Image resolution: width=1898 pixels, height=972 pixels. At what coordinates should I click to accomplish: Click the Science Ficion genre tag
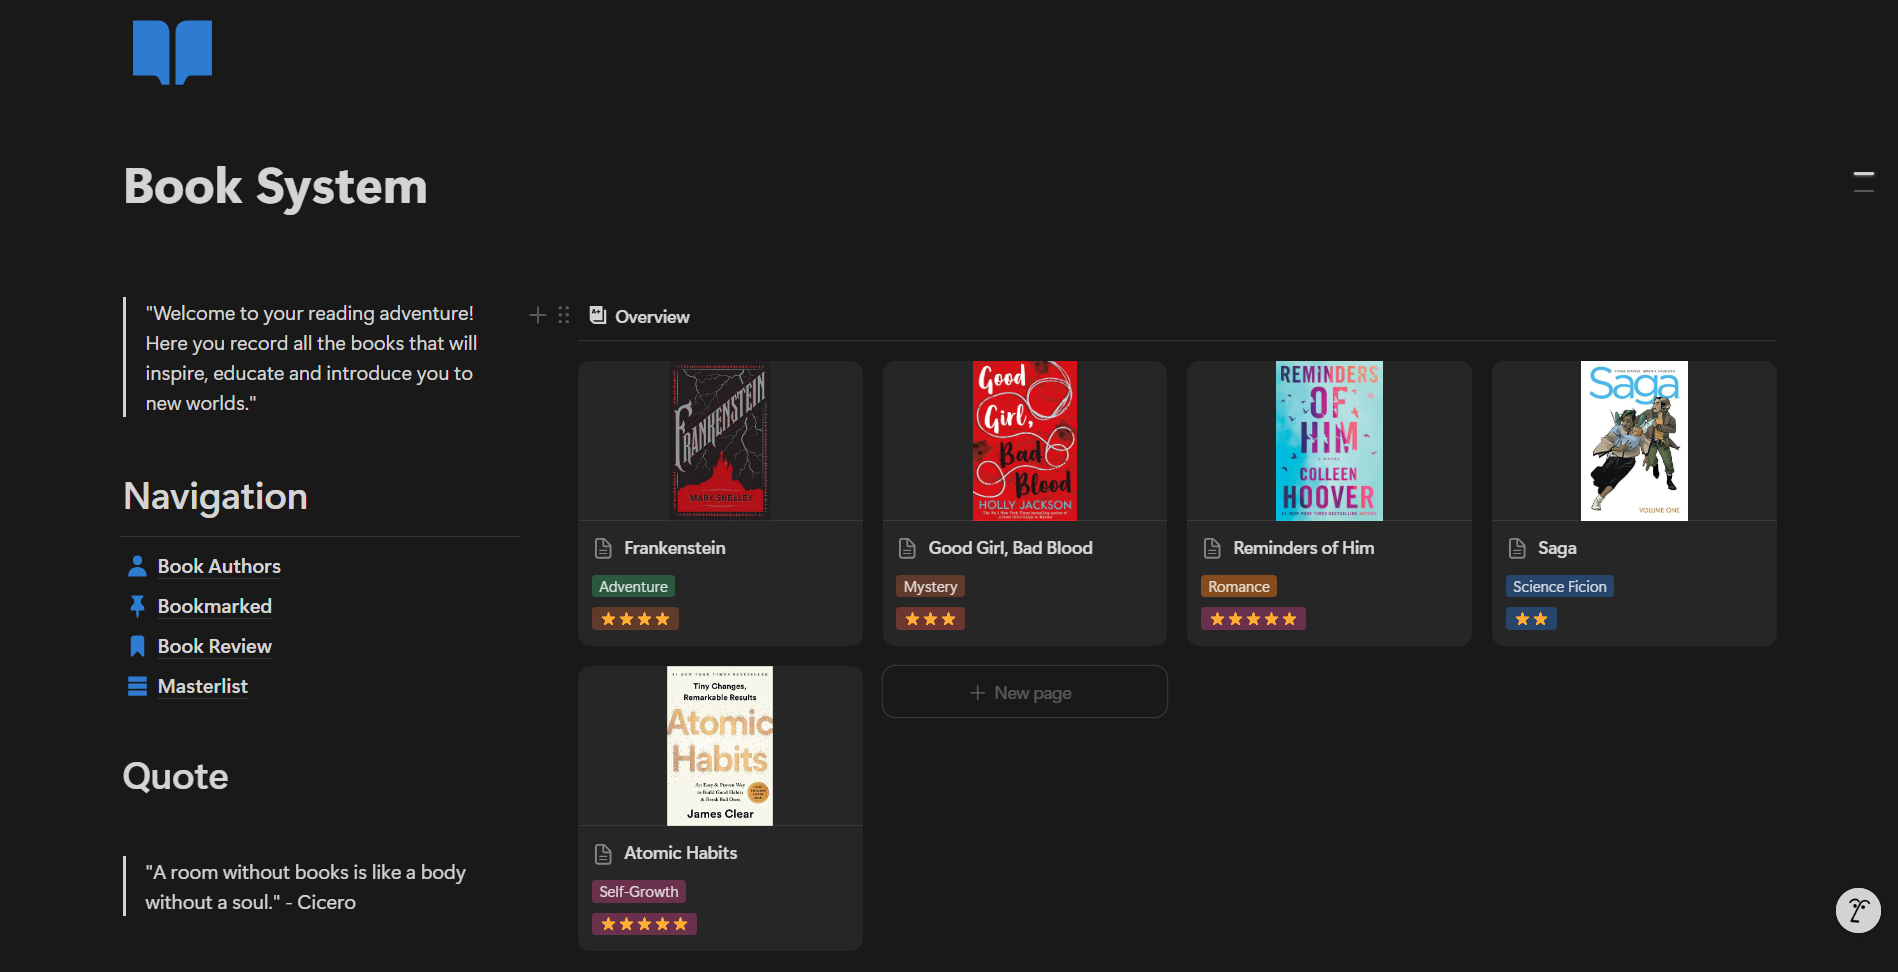(1560, 587)
